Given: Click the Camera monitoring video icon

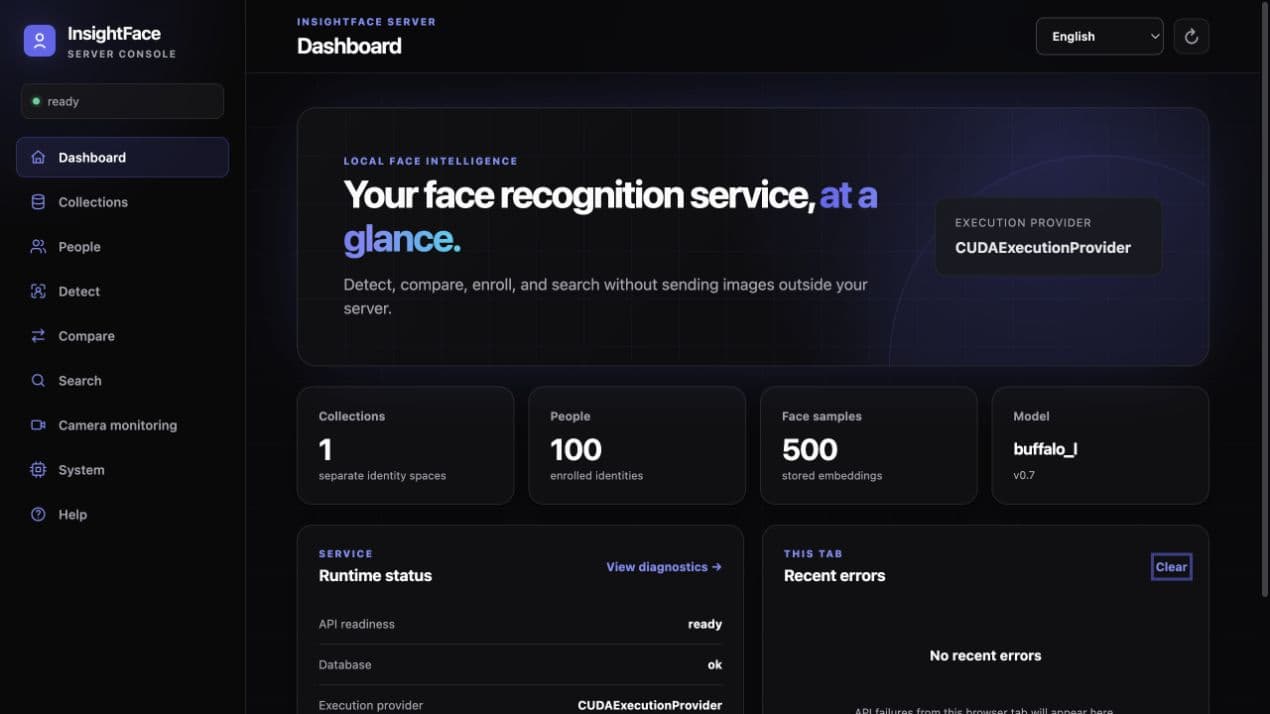Looking at the screenshot, I should (38, 425).
